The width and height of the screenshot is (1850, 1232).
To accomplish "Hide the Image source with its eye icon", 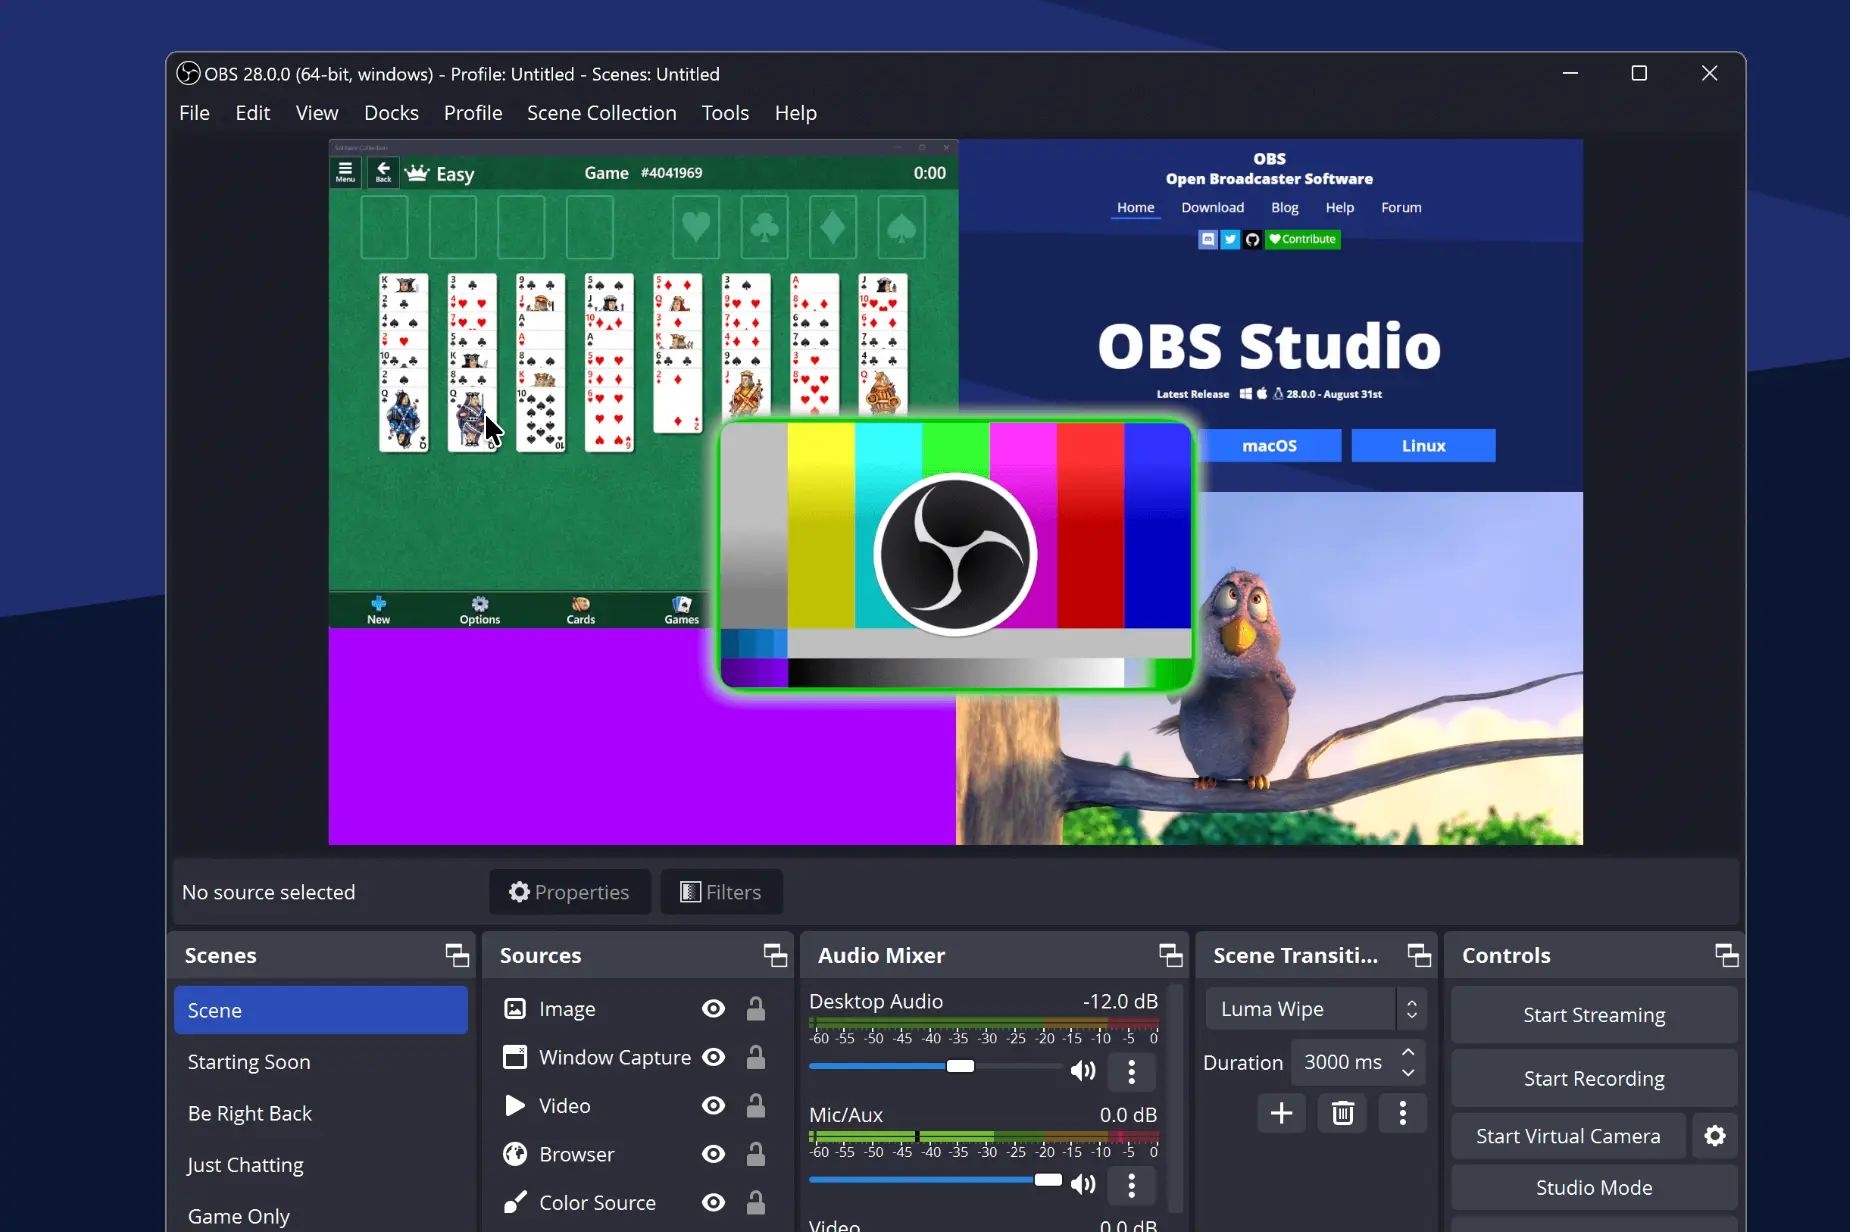I will pyautogui.click(x=713, y=1009).
